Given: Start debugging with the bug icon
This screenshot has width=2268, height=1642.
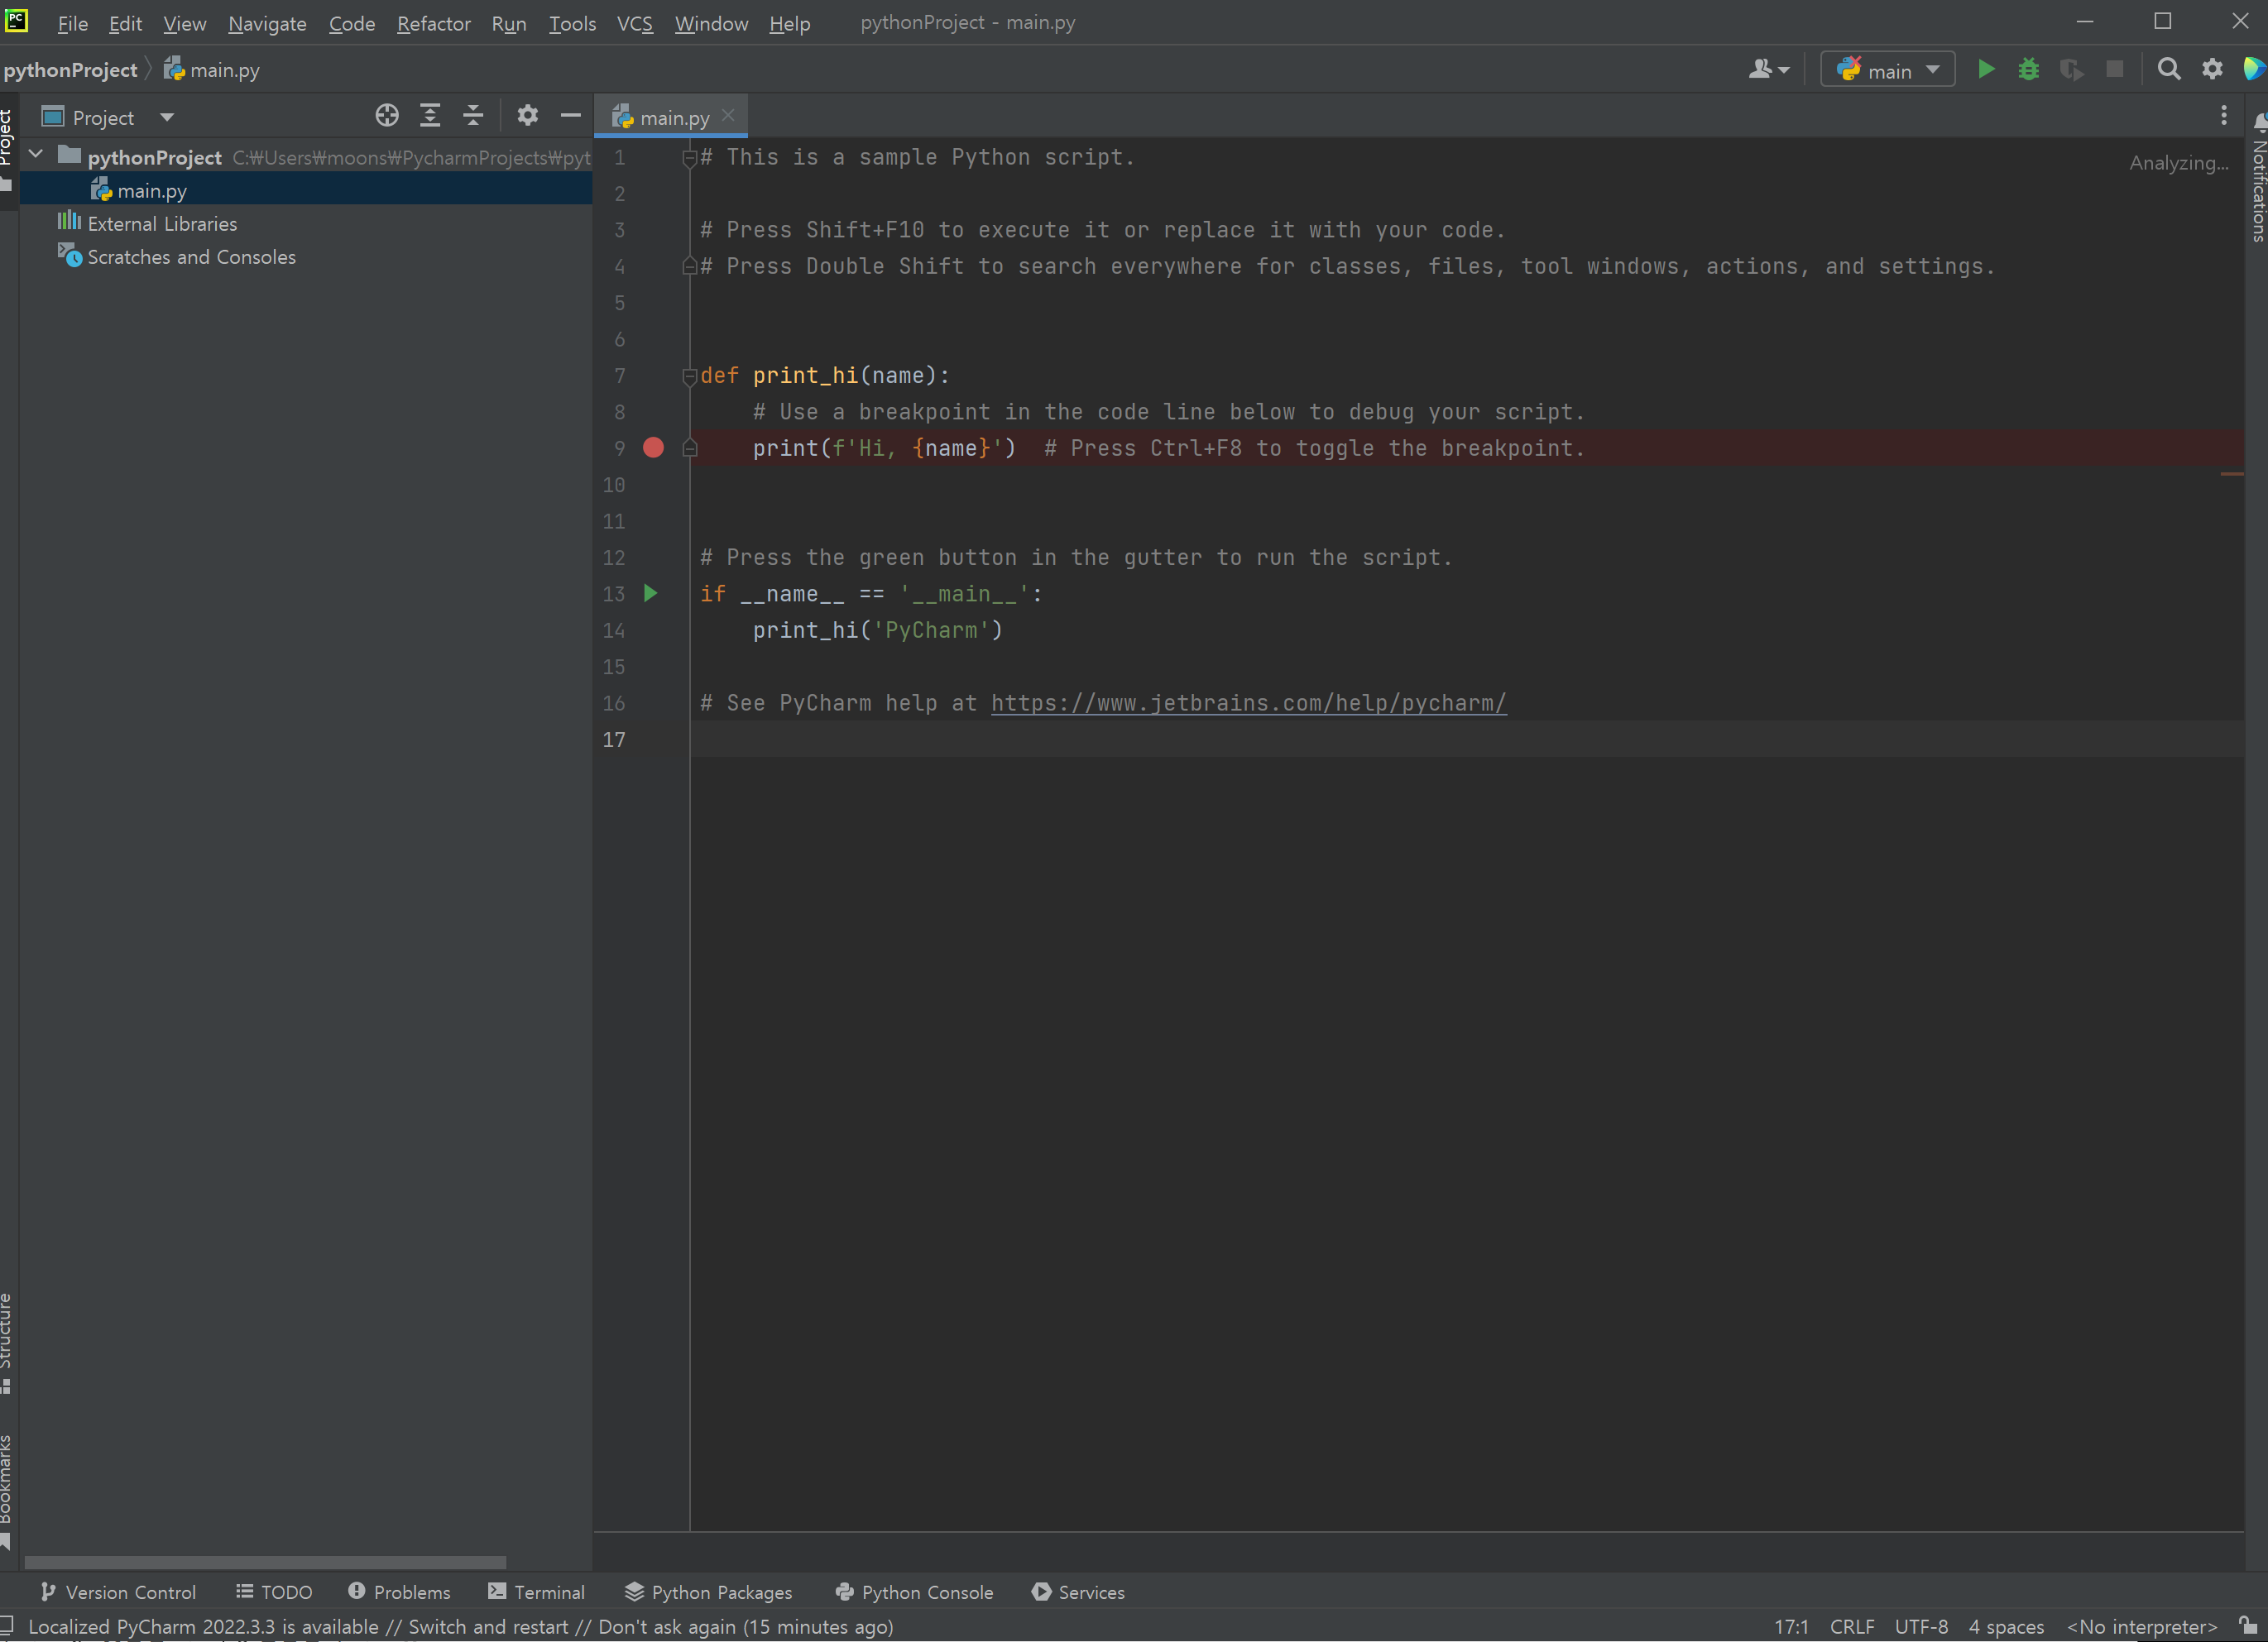Looking at the screenshot, I should coord(2028,69).
